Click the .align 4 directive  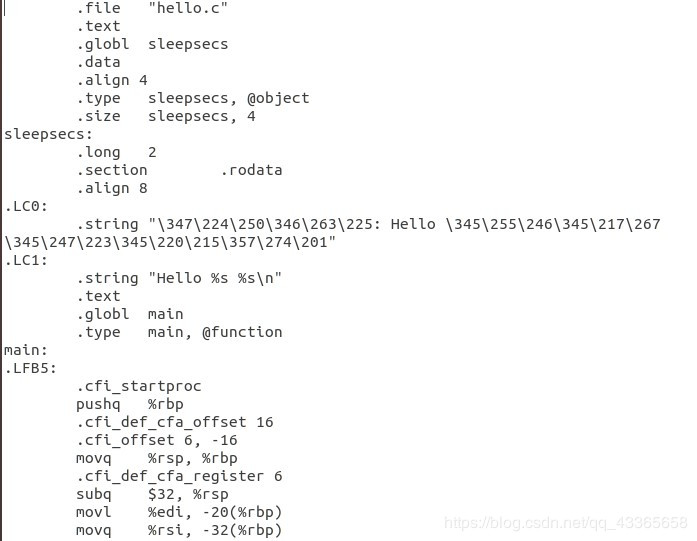[x=112, y=80]
